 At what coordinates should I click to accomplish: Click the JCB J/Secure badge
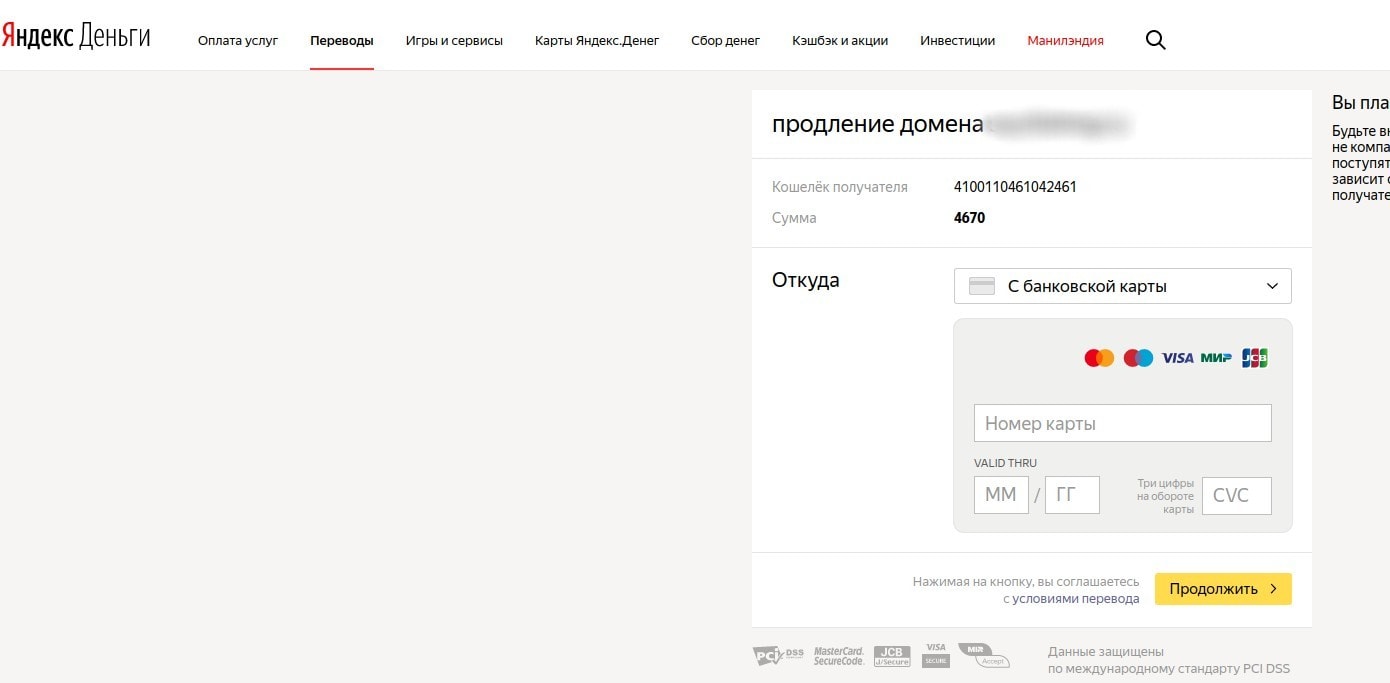click(x=892, y=656)
